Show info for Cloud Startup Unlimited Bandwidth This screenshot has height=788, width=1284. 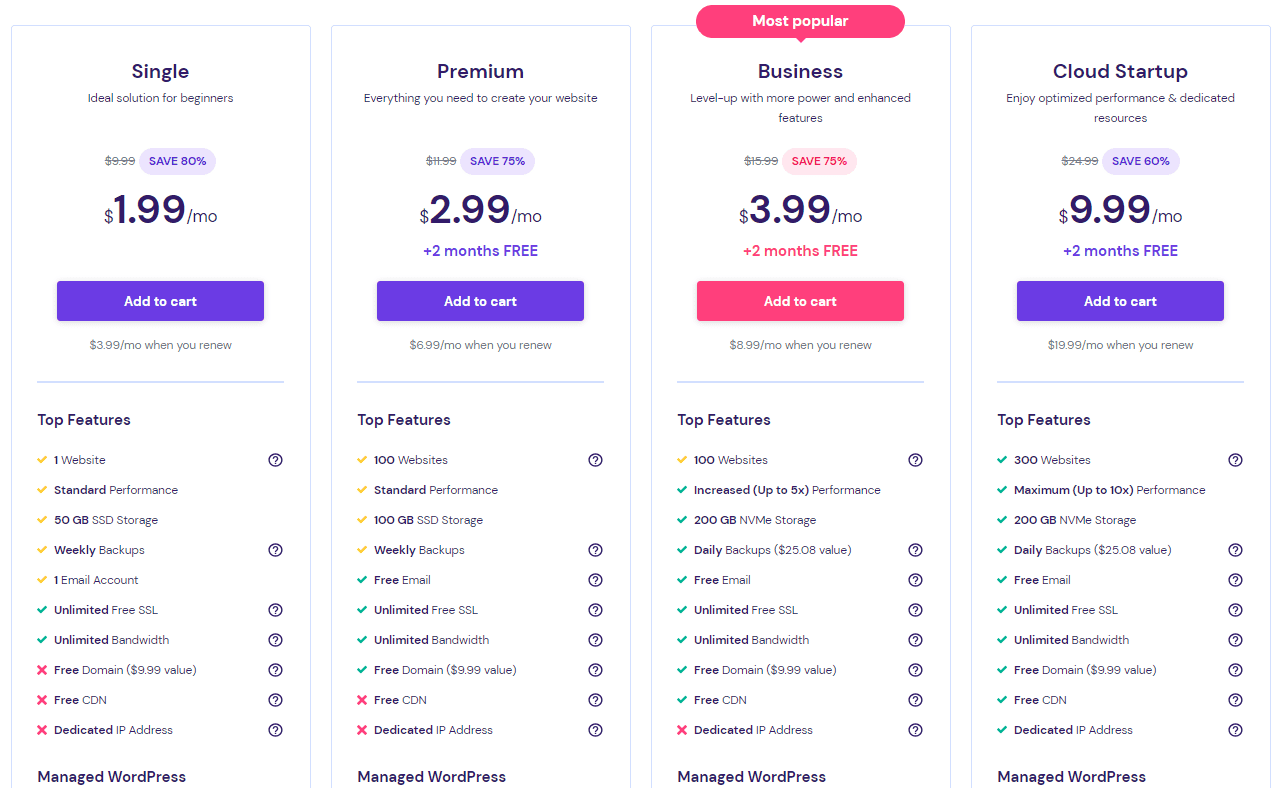(x=1235, y=640)
